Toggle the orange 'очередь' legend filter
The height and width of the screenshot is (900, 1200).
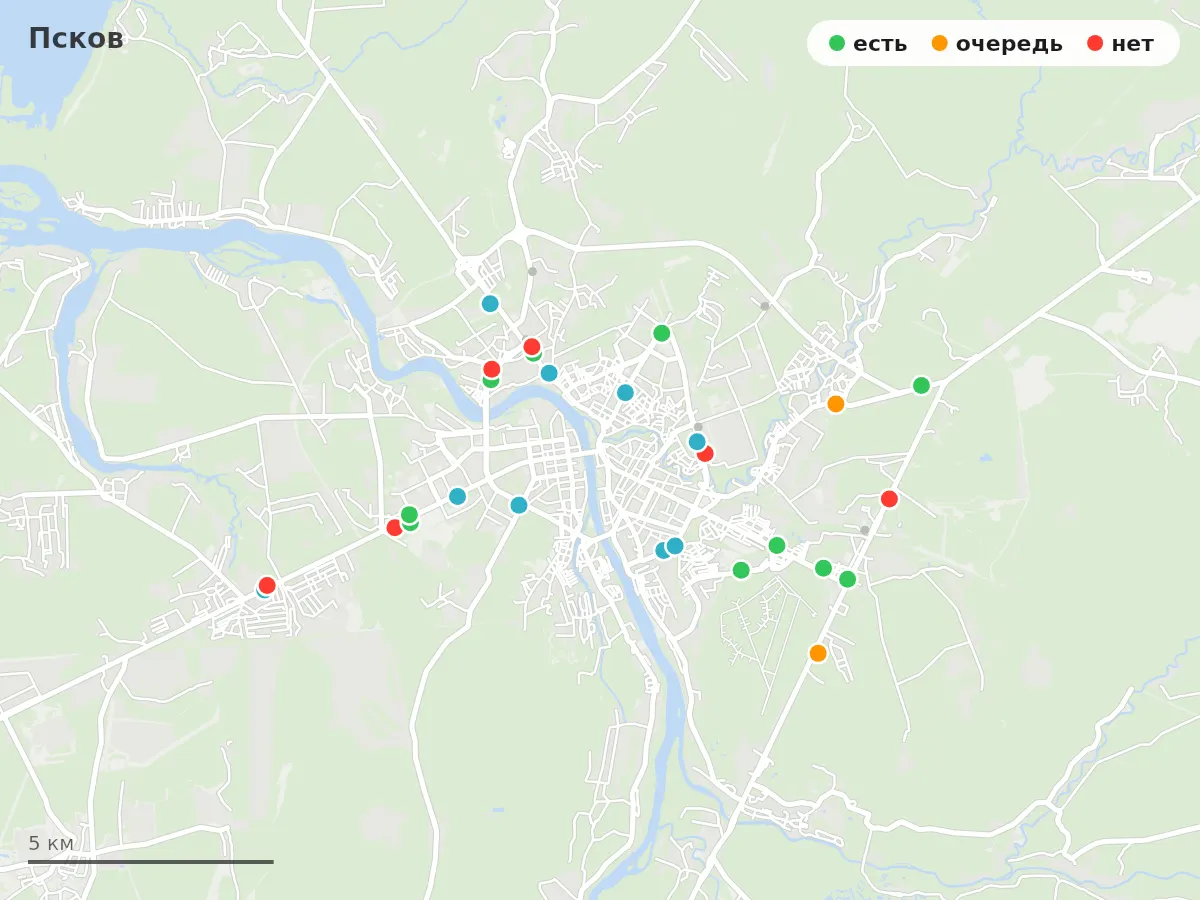pyautogui.click(x=997, y=43)
